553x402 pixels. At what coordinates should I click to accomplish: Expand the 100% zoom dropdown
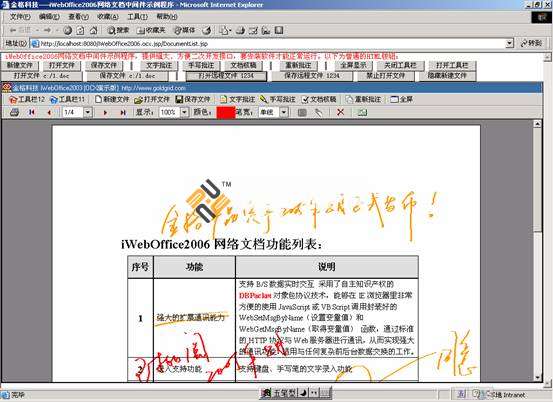pos(184,112)
